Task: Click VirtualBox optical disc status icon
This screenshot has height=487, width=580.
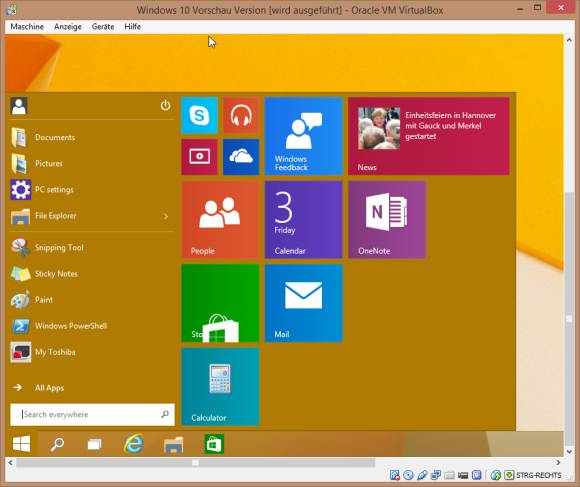Action: (x=408, y=475)
